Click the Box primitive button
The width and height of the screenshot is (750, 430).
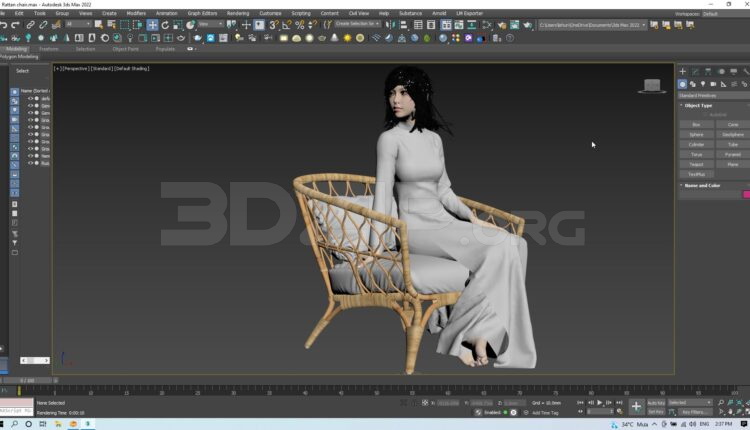click(696, 124)
